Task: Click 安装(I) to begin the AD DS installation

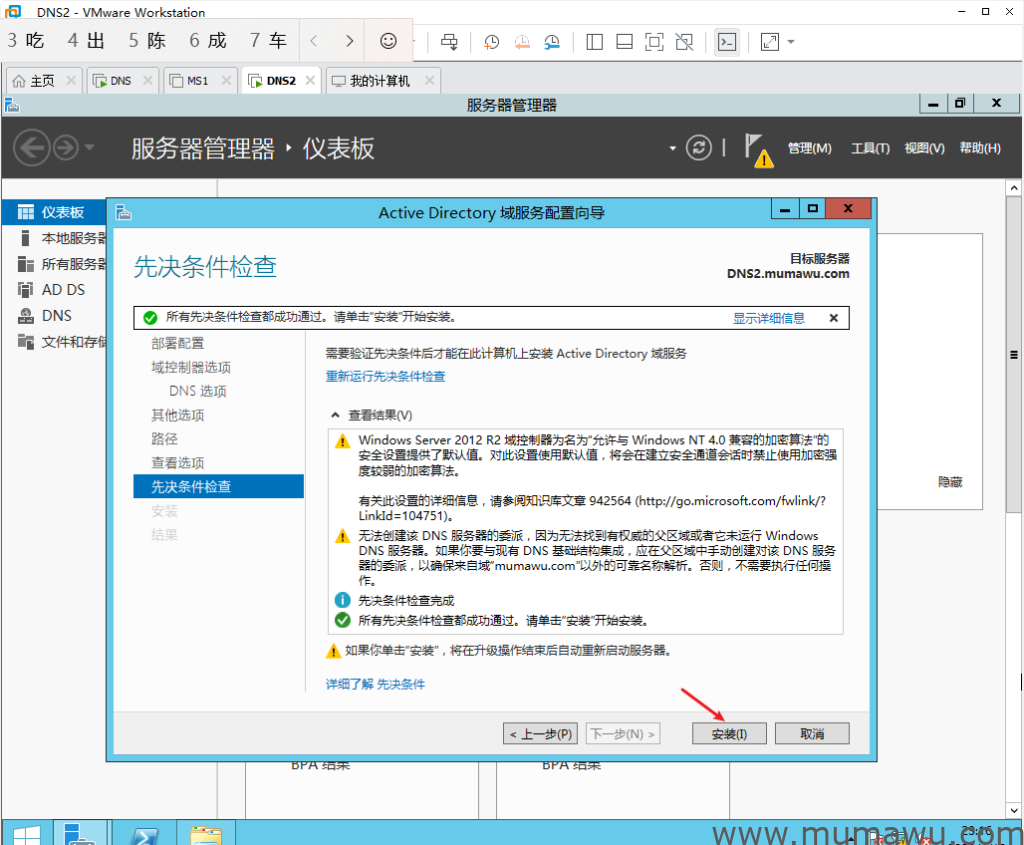Action: [729, 733]
